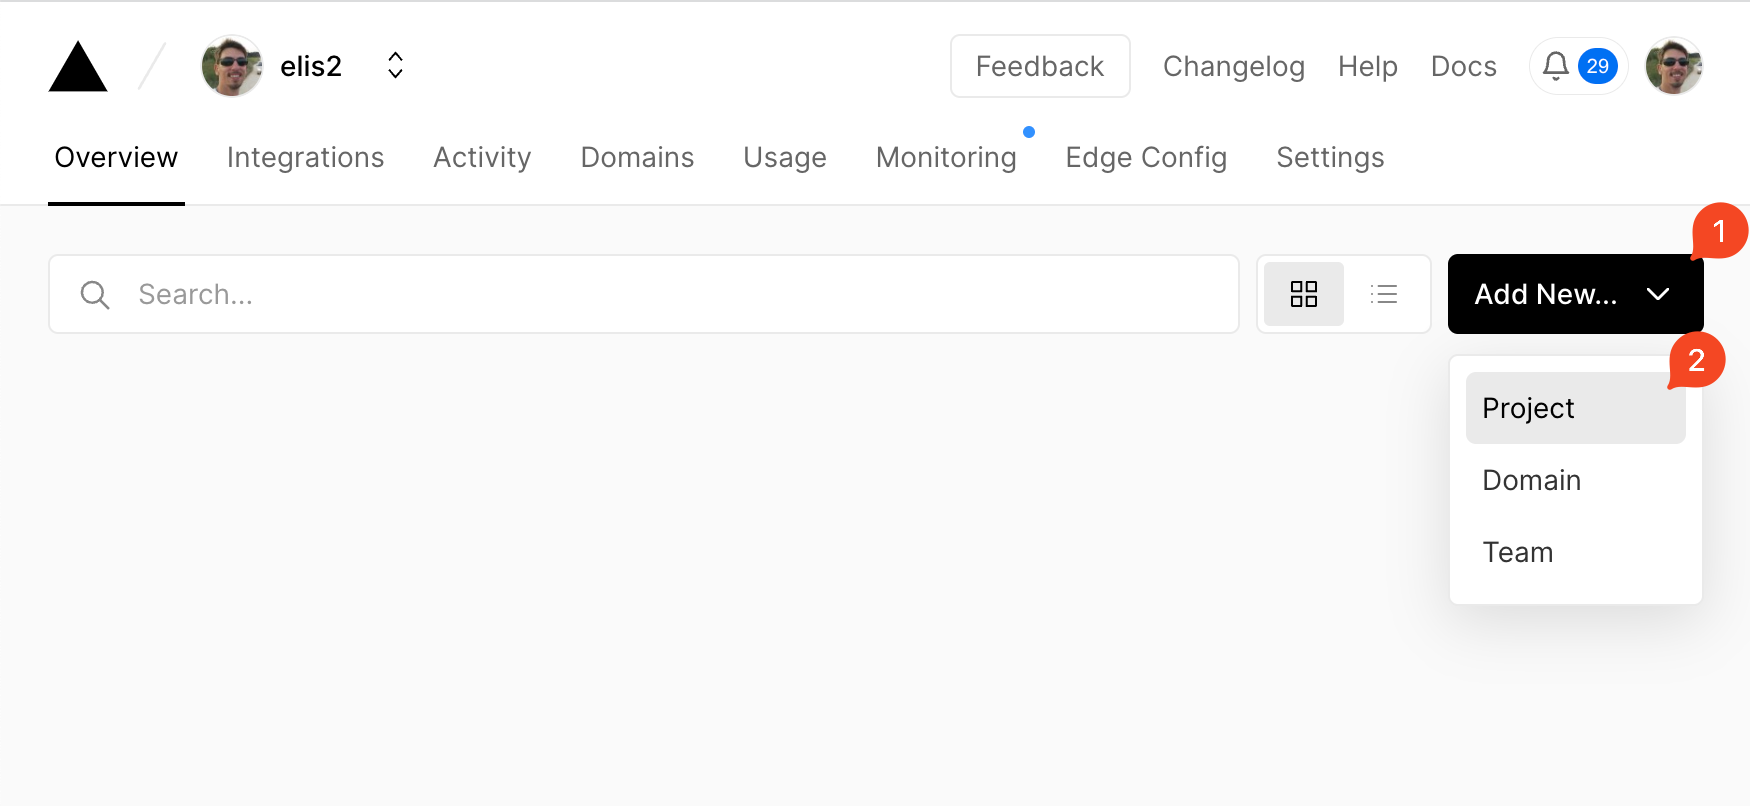Open the Edge Config tab
The width and height of the screenshot is (1750, 806).
1146,158
